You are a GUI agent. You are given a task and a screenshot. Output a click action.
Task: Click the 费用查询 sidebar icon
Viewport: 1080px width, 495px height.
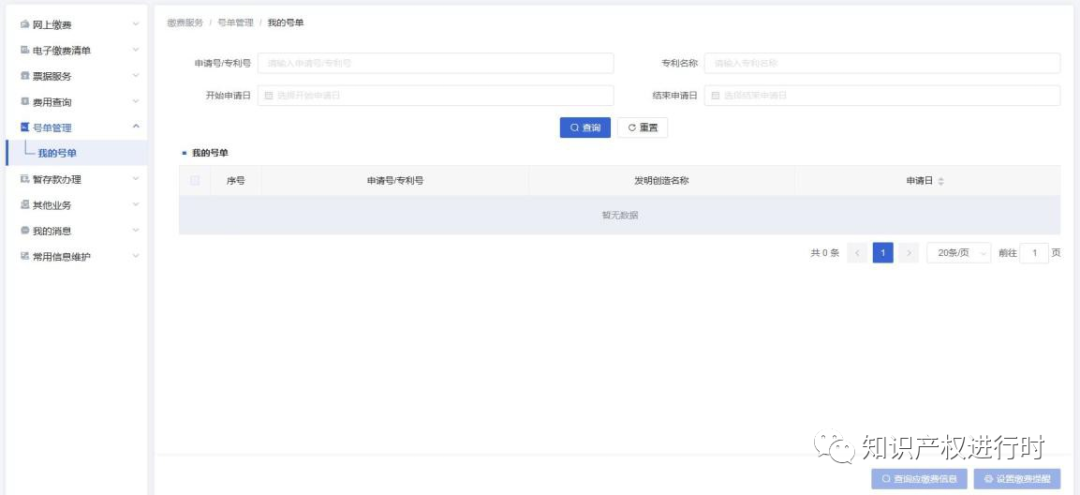[25, 102]
